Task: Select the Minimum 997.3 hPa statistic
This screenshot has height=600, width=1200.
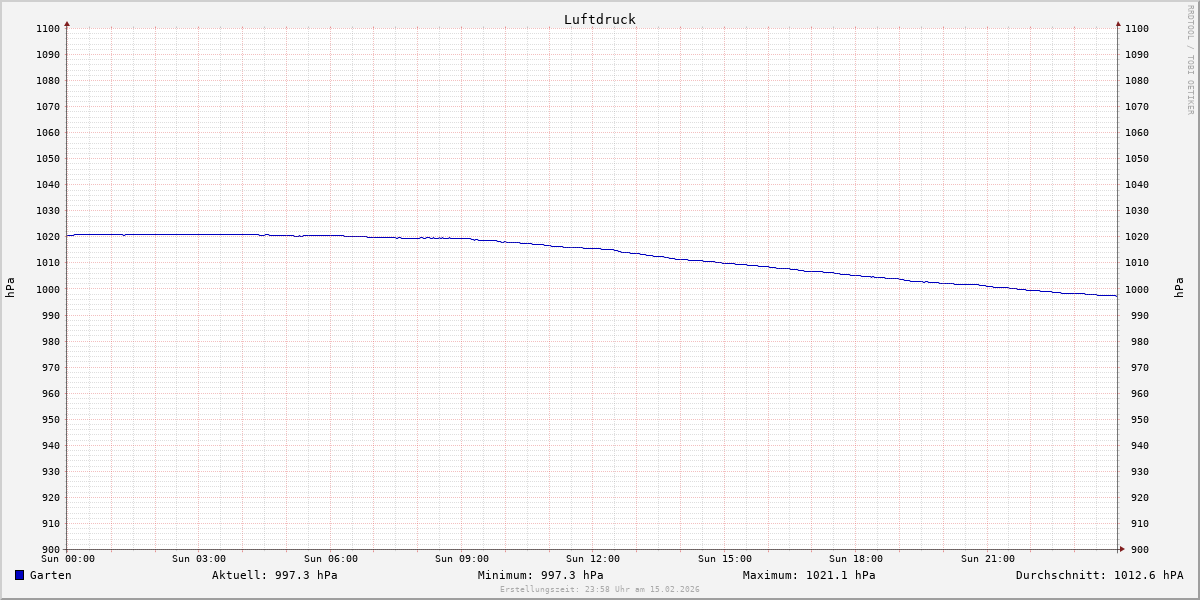Action: (540, 575)
